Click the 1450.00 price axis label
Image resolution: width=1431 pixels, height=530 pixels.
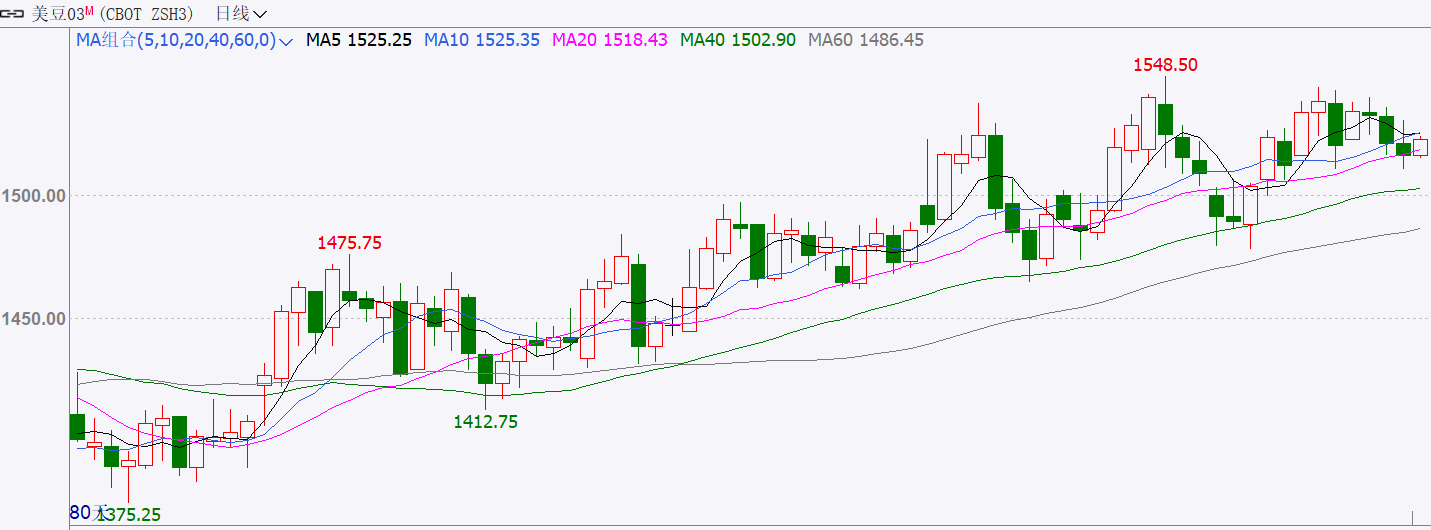point(34,319)
